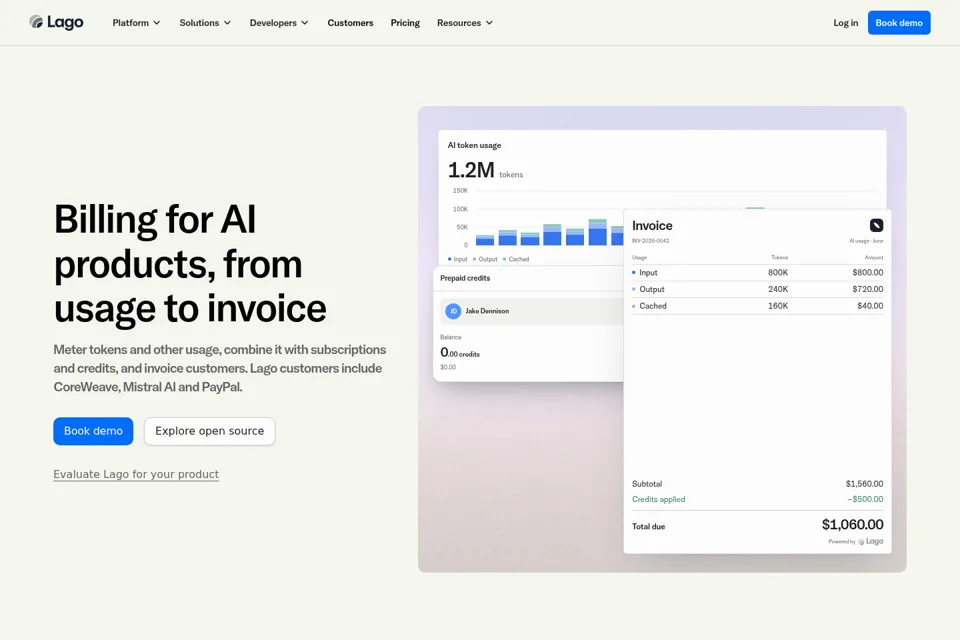The image size is (960, 640).
Task: Click the Lago logo in header
Action: tap(56, 23)
